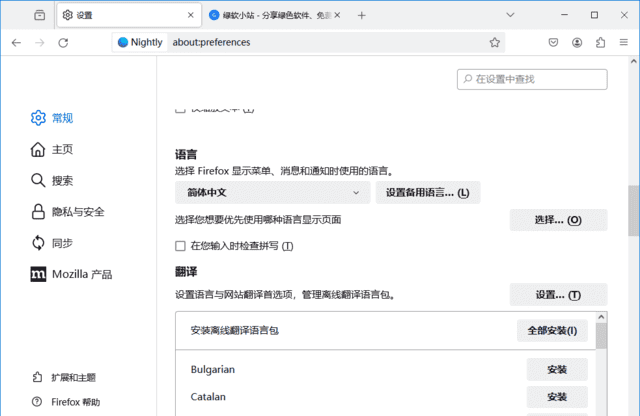Viewport: 640px width, 416px height.
Task: Click the magnifier icon beside 搜索
Action: pyautogui.click(x=38, y=180)
